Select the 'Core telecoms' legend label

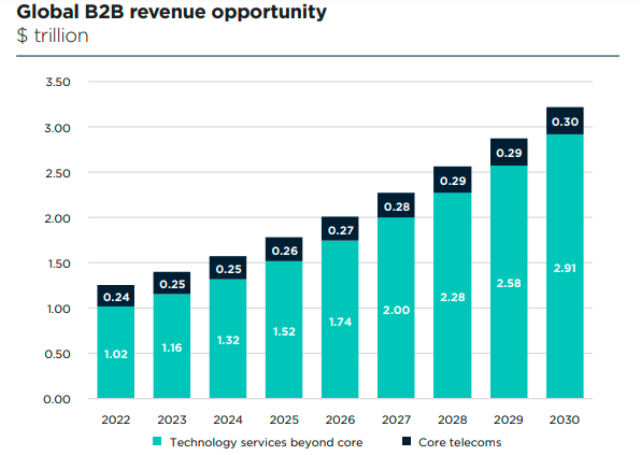460,442
